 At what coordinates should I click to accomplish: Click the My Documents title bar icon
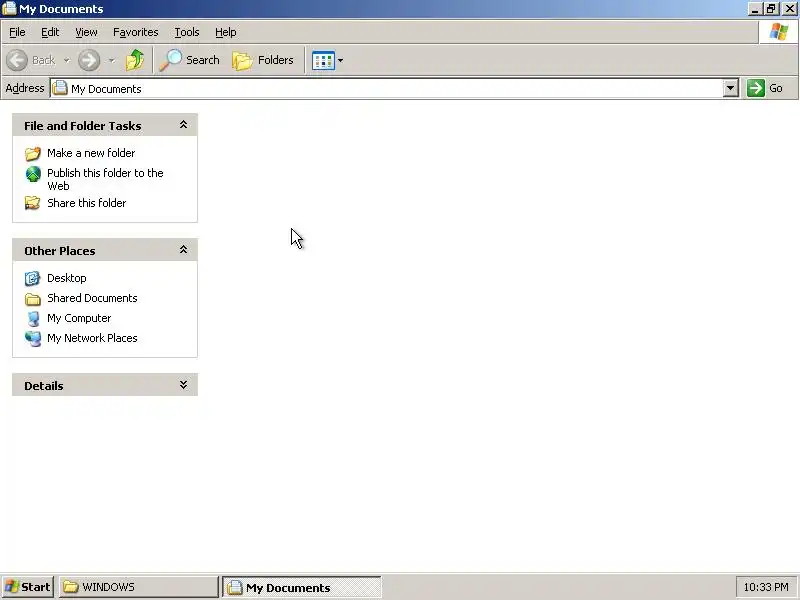(9, 9)
